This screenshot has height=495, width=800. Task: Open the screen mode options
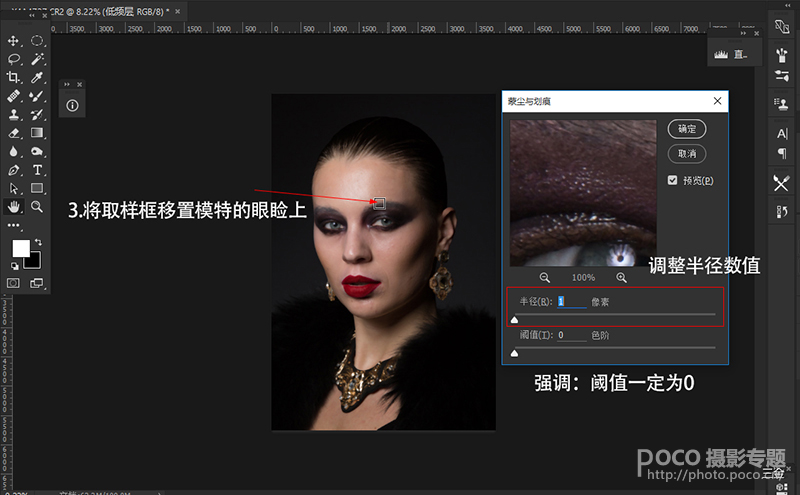click(37, 283)
